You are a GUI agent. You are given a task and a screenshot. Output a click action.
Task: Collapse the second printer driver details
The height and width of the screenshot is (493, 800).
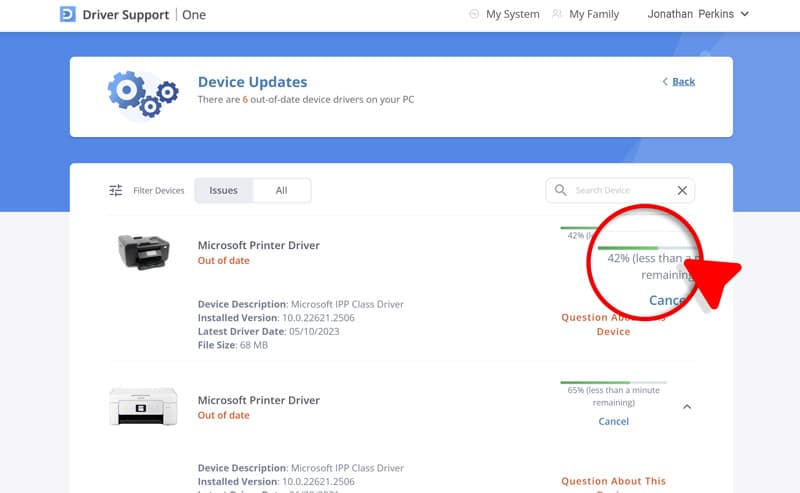(x=687, y=407)
